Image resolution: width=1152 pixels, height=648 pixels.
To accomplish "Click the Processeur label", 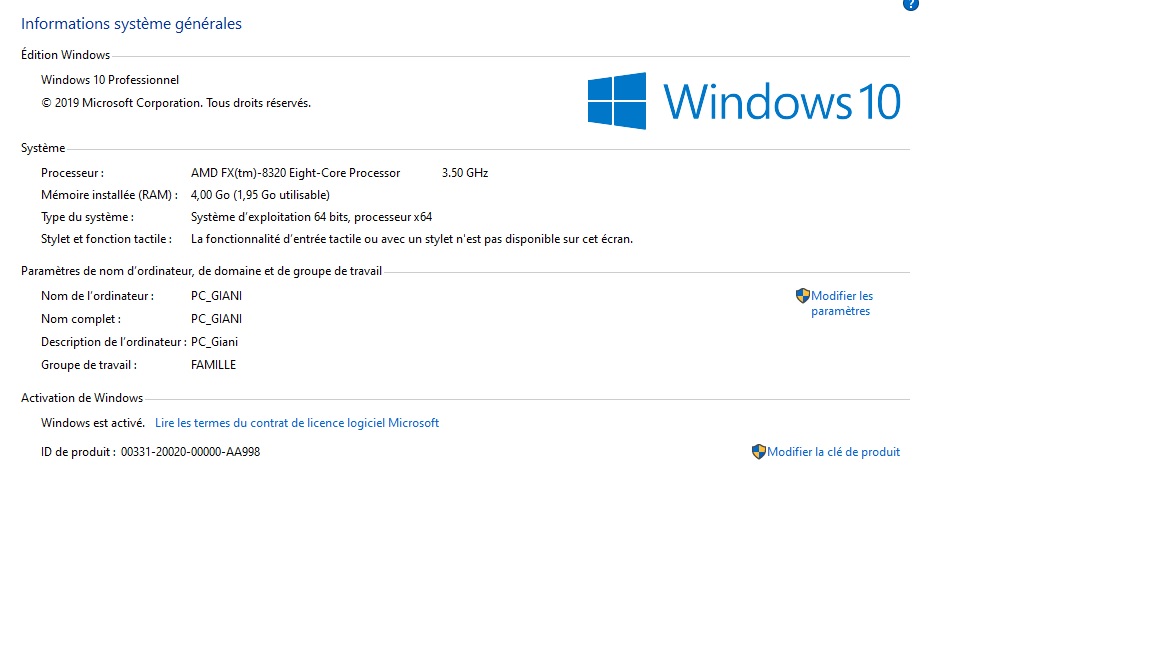I will point(72,173).
